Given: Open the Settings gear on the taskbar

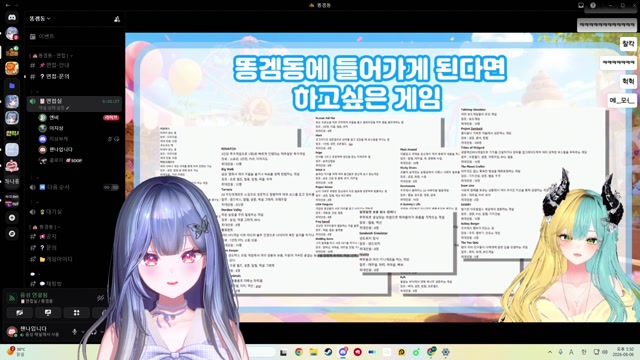Looking at the screenshot, I should 445,352.
